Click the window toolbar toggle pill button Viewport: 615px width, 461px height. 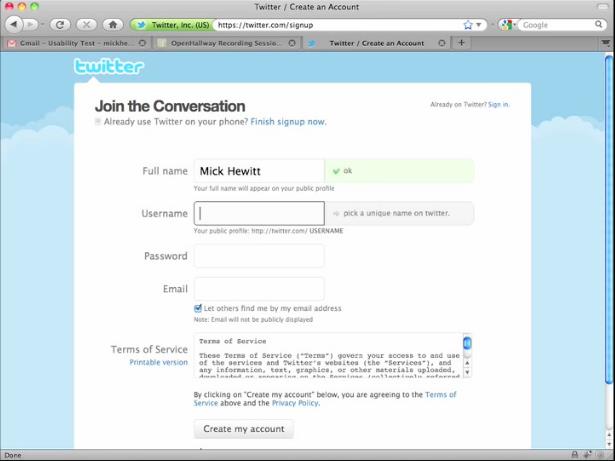pyautogui.click(x=602, y=7)
